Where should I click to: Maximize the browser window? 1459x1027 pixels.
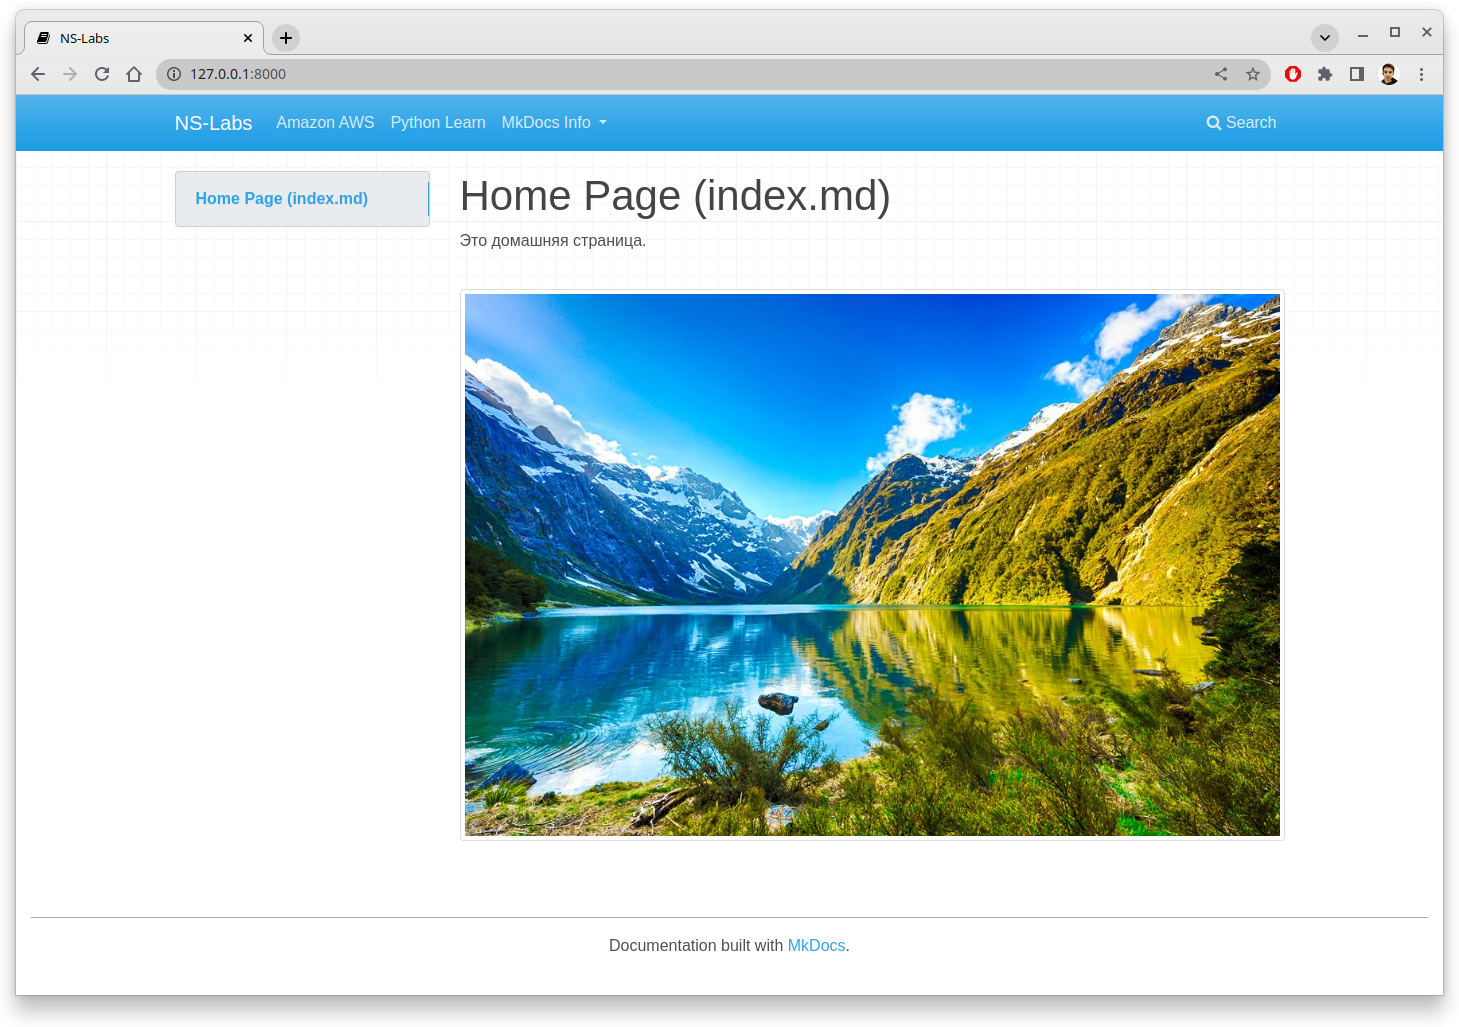click(1394, 33)
